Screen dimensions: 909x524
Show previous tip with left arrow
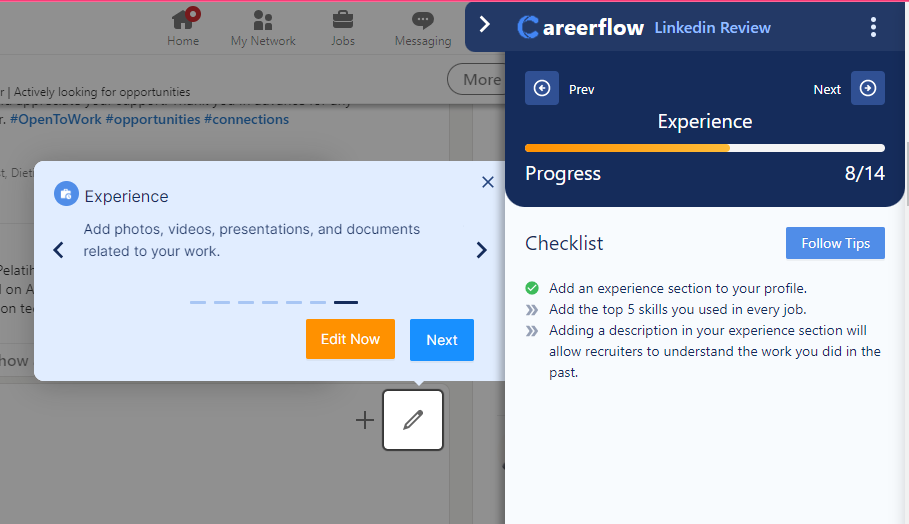pos(59,250)
